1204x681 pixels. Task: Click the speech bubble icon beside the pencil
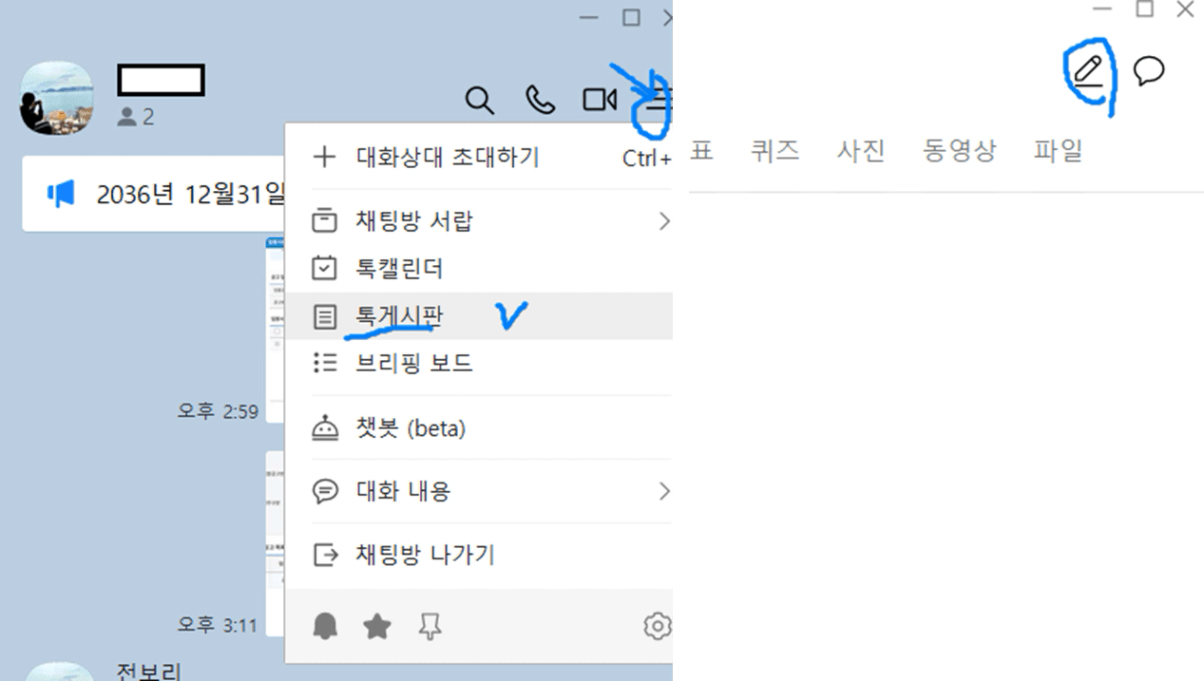point(1149,71)
